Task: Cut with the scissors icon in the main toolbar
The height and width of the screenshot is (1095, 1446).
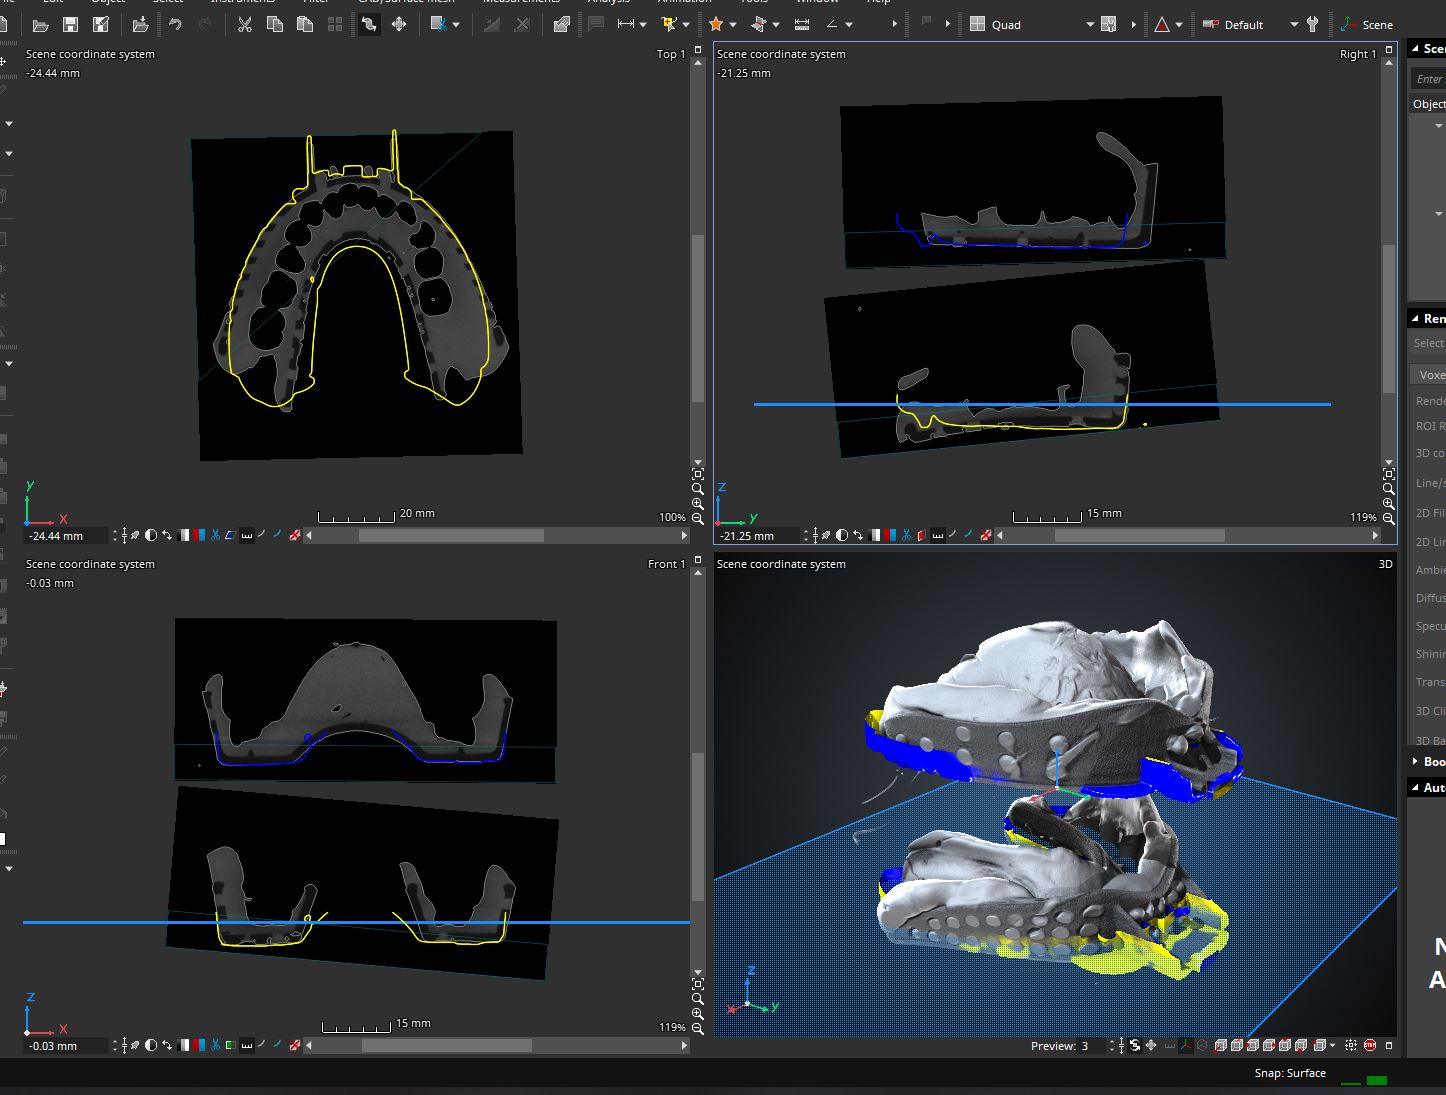Action: [x=244, y=25]
